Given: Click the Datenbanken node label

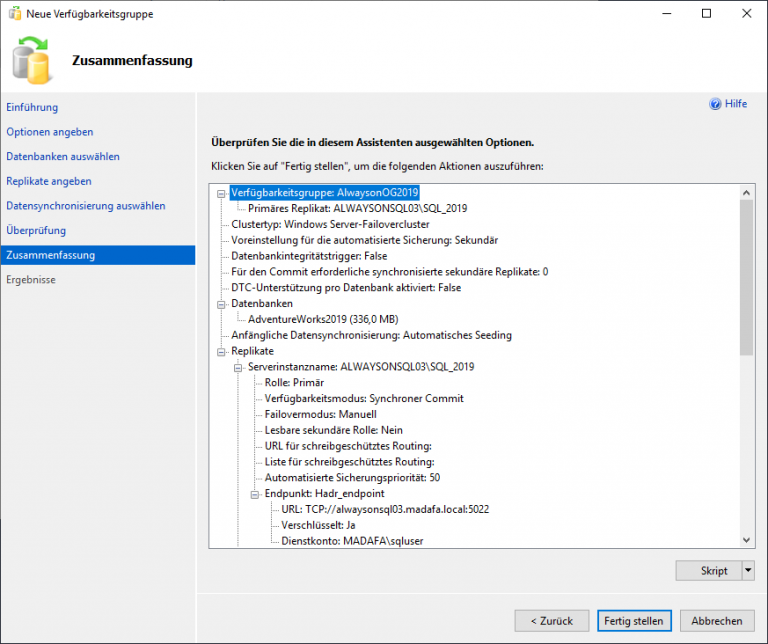Looking at the screenshot, I should (262, 303).
